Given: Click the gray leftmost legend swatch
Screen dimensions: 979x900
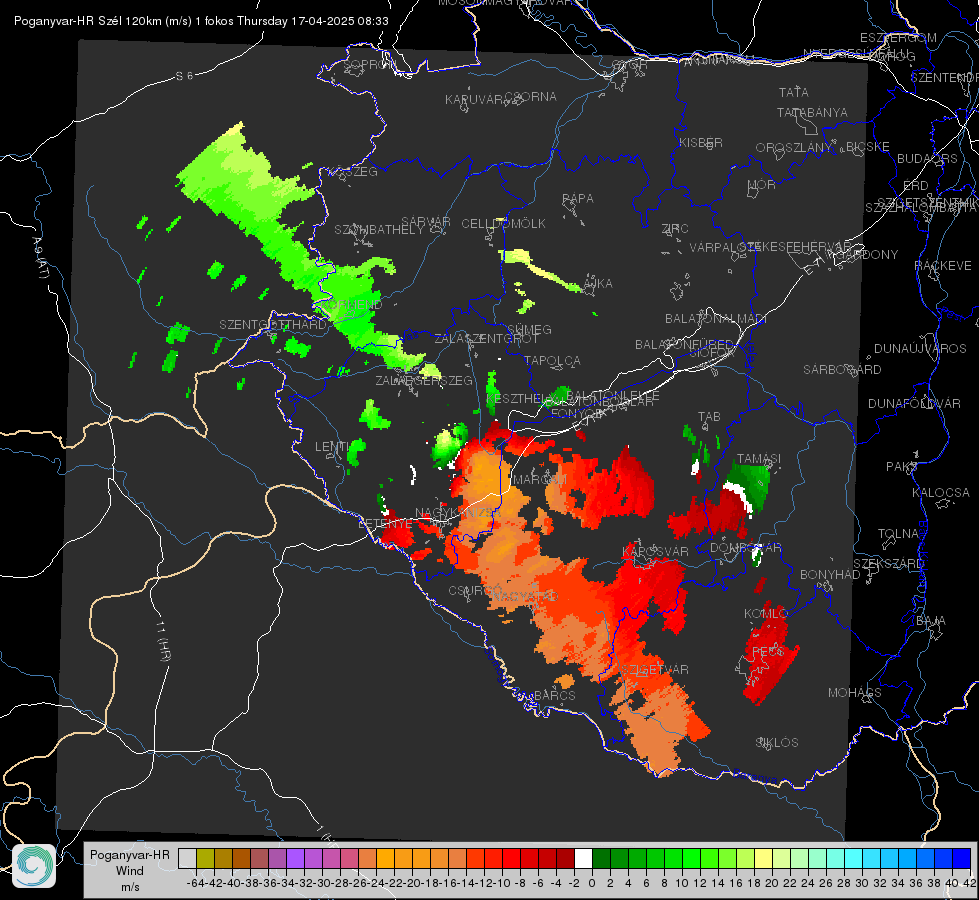Looking at the screenshot, I should pos(187,859).
